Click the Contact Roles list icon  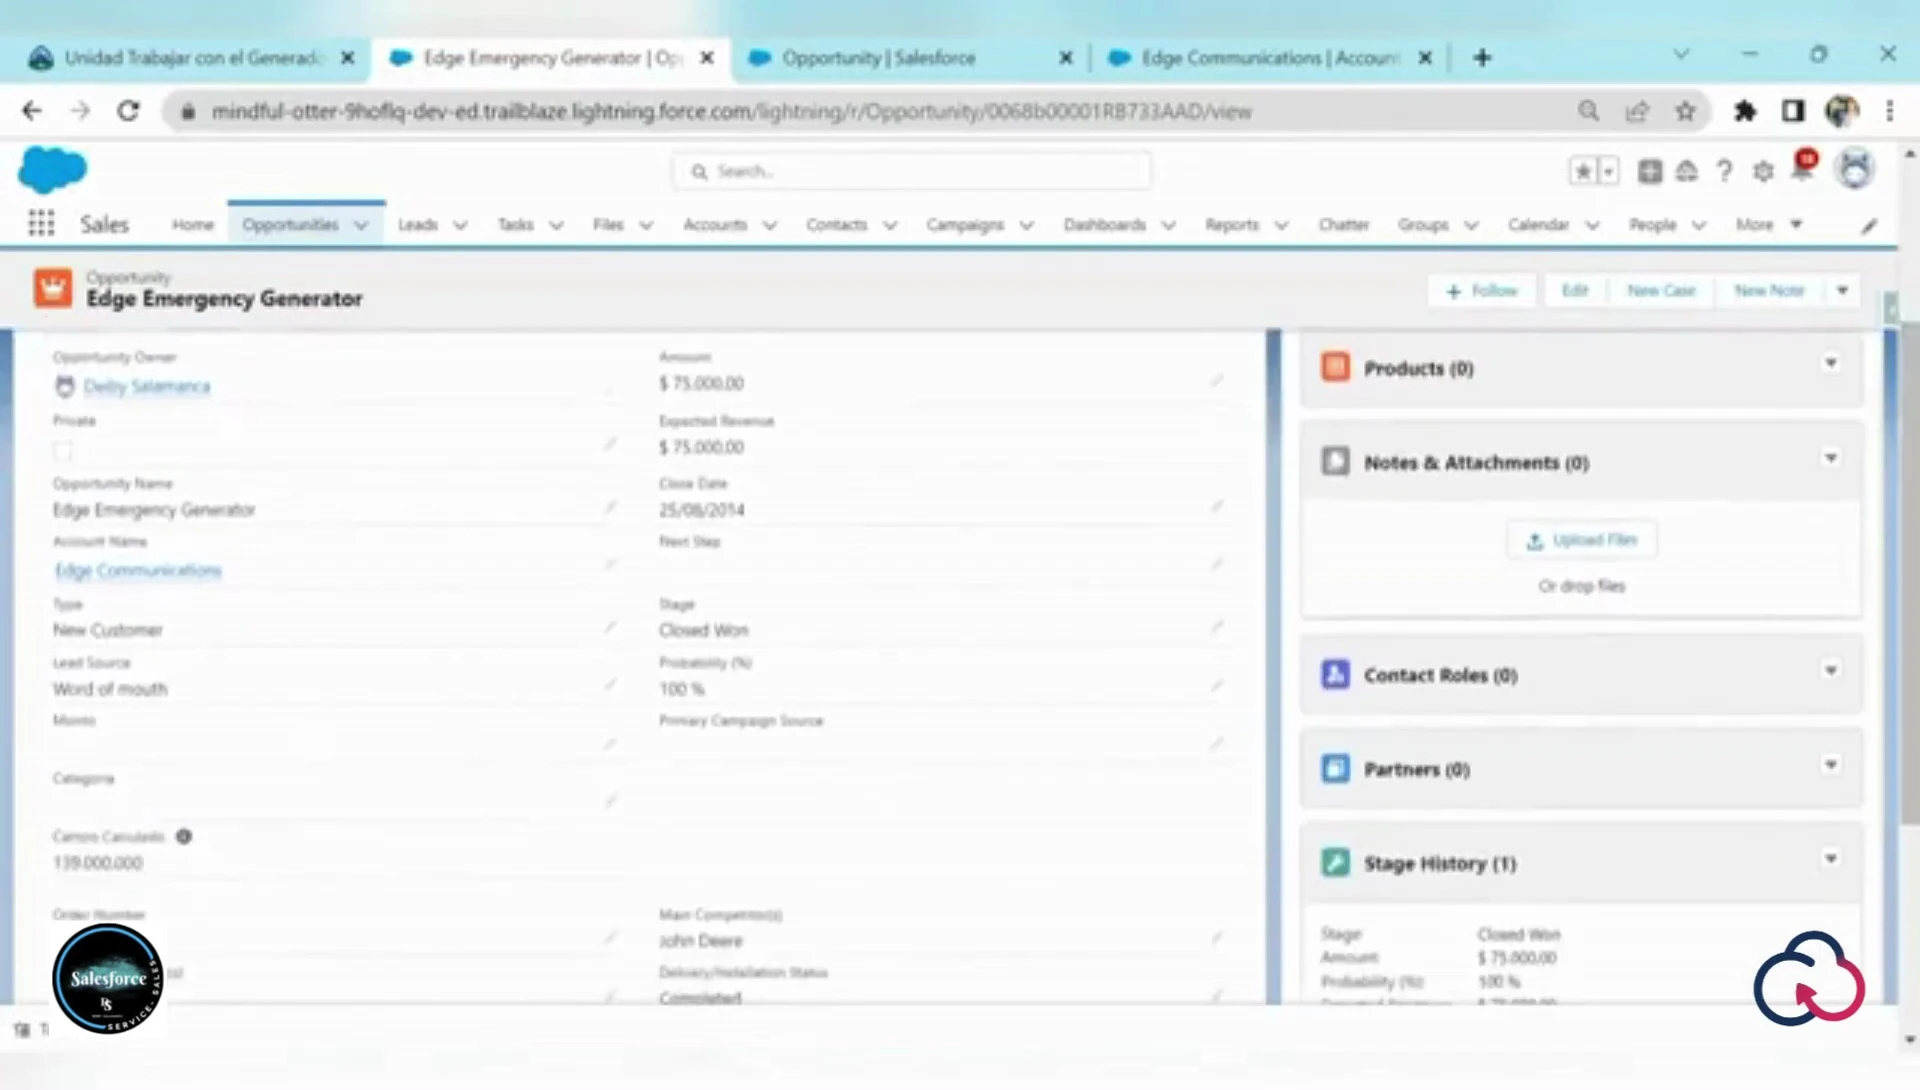tap(1335, 674)
